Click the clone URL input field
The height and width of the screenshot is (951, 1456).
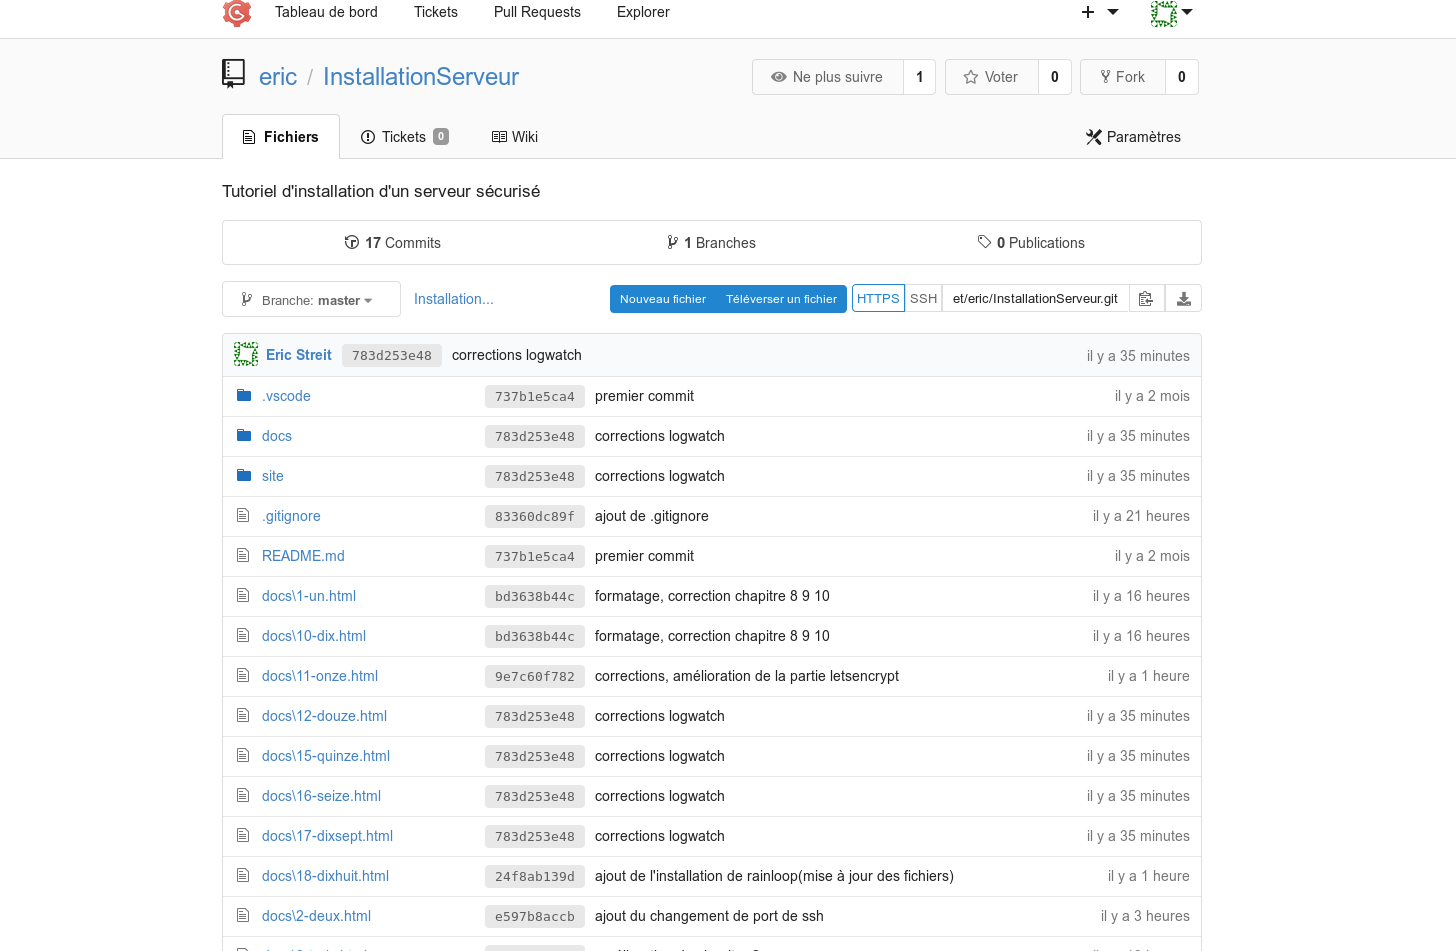tap(1035, 297)
